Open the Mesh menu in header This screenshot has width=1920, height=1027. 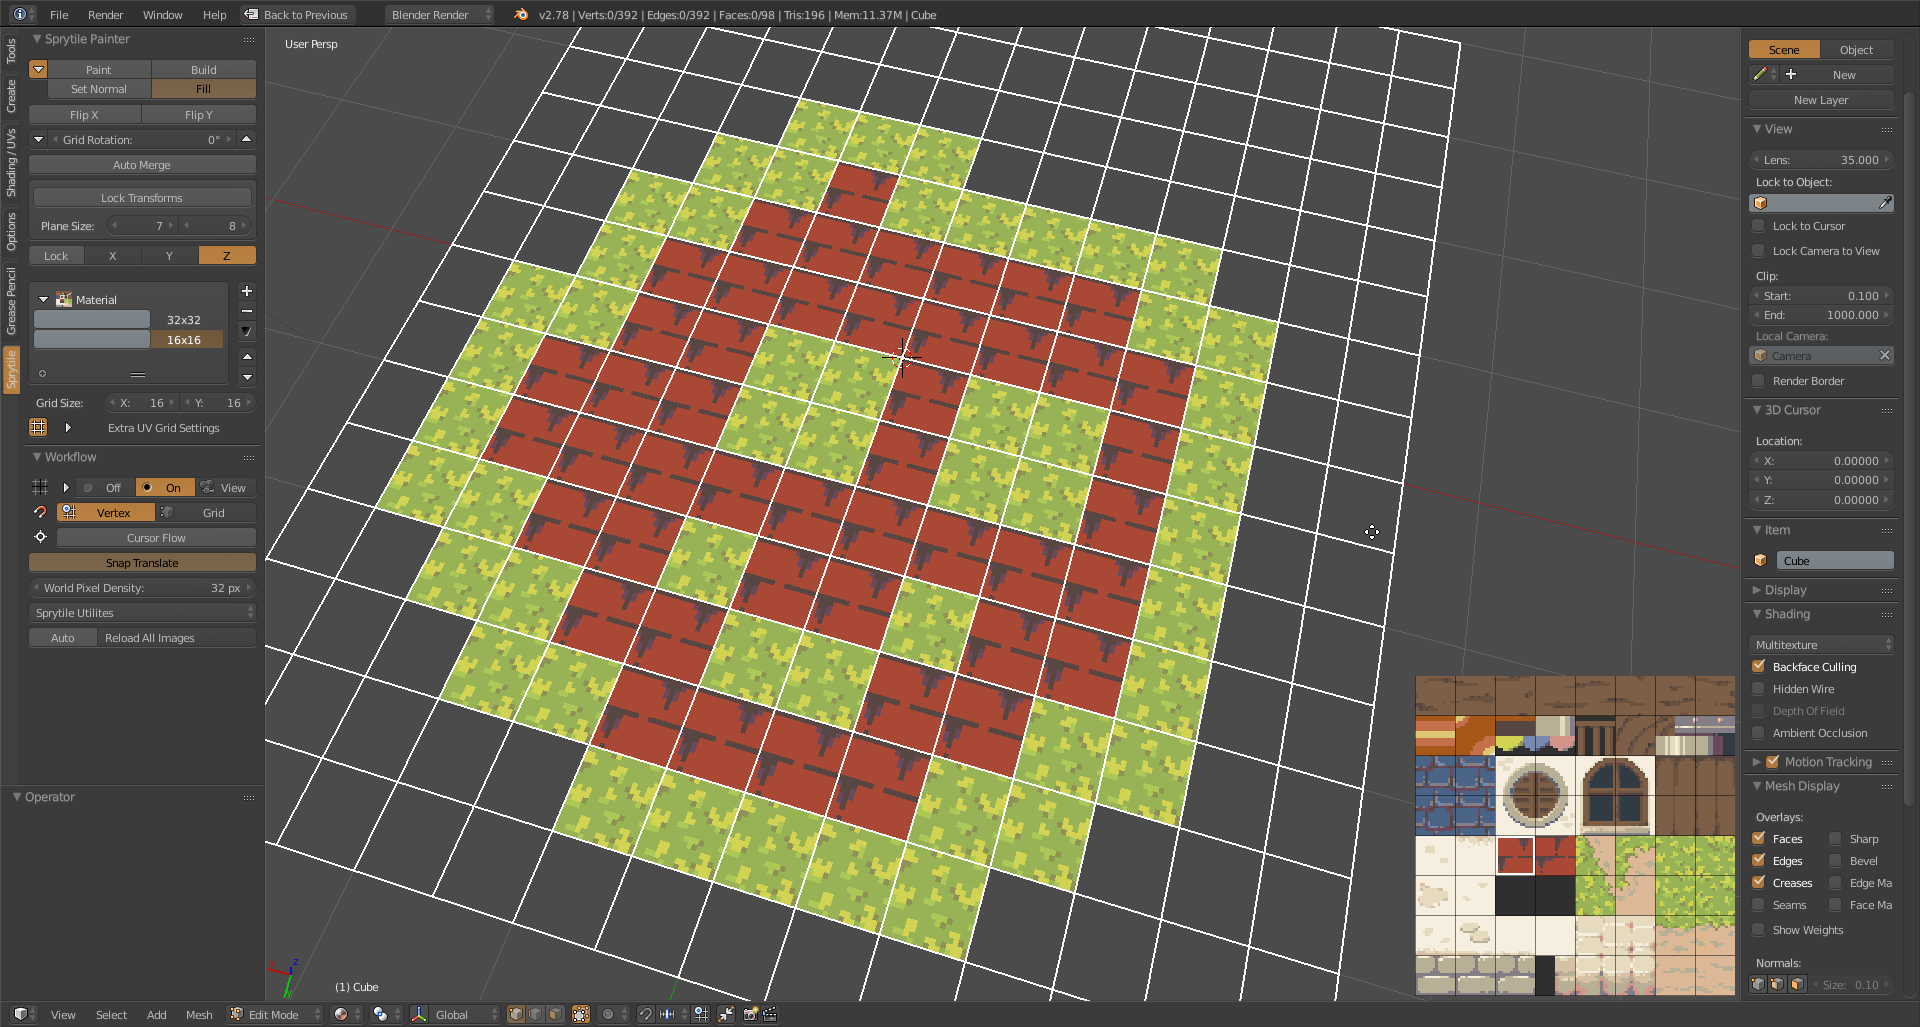199,1015
